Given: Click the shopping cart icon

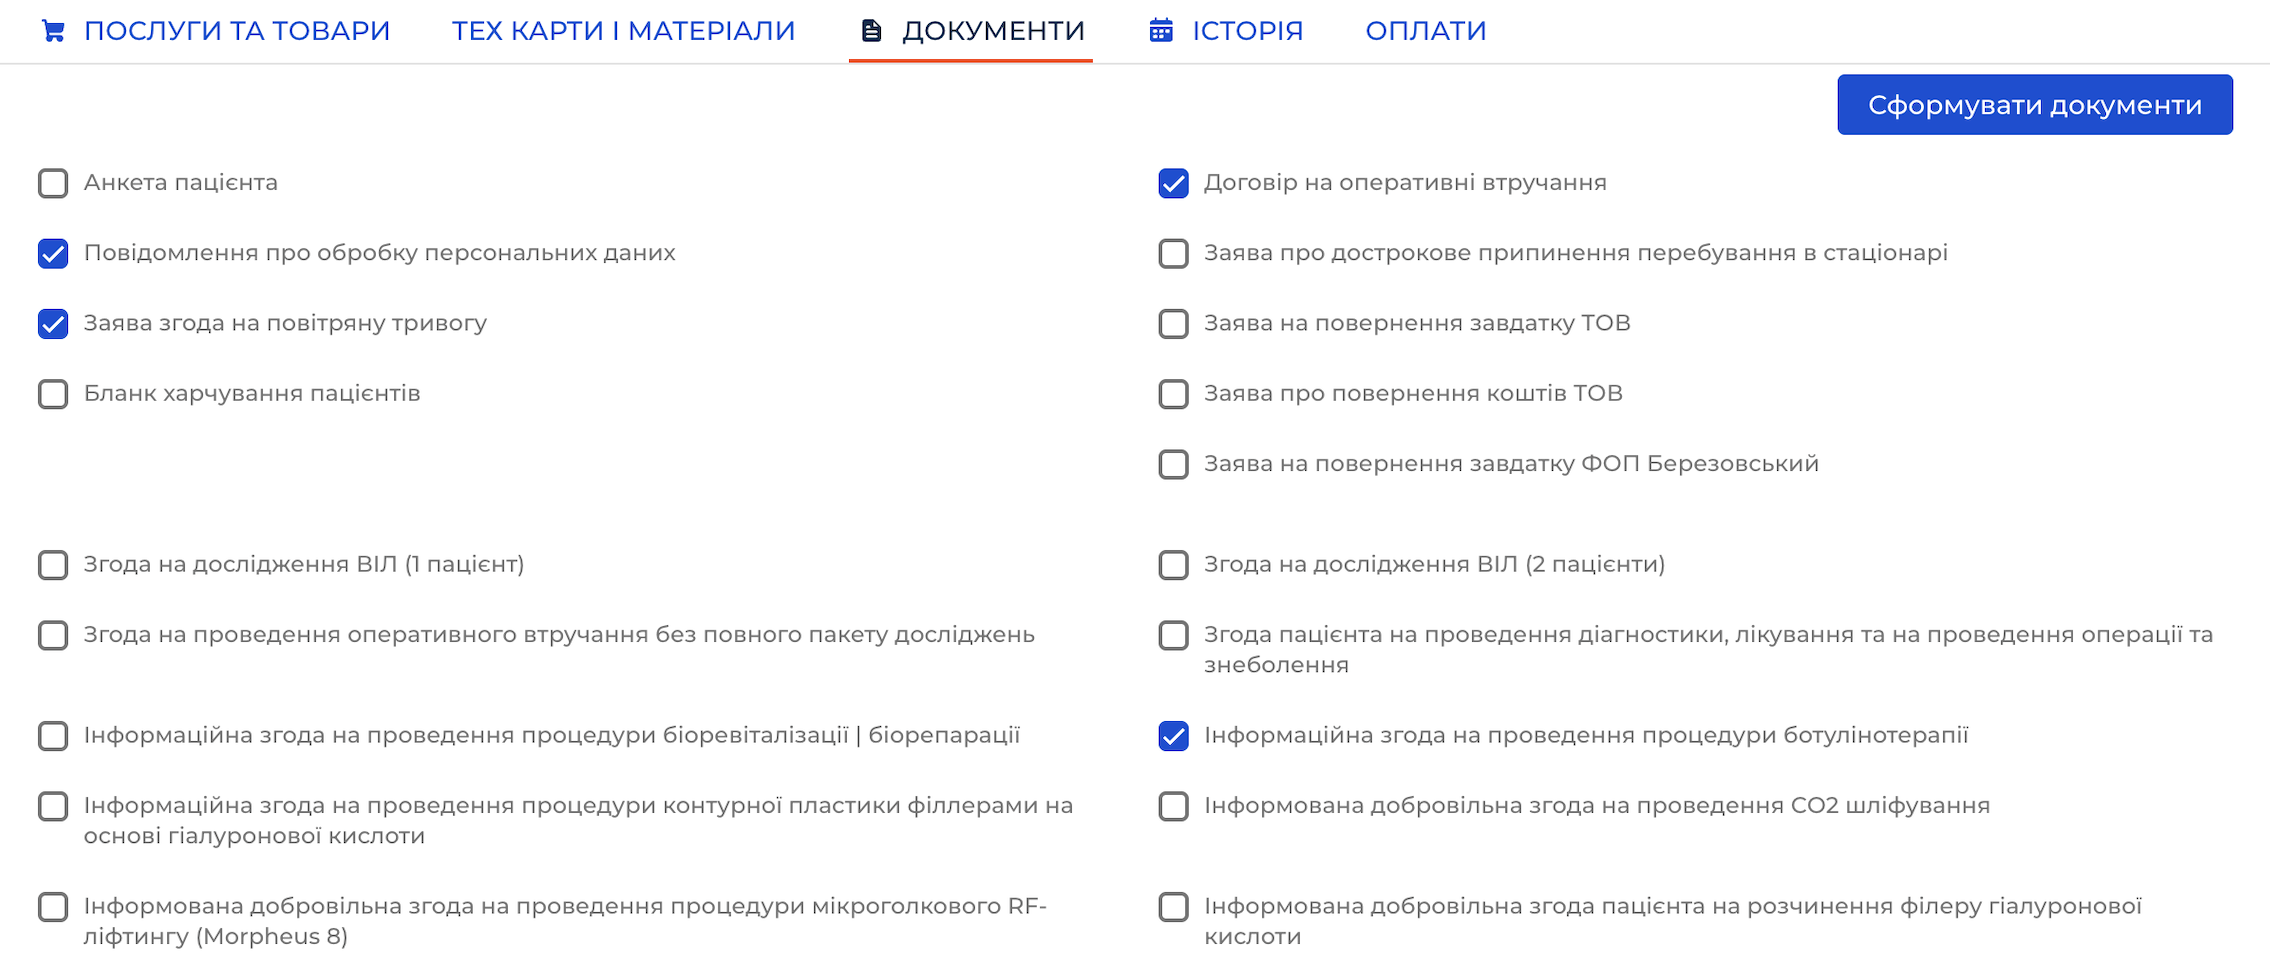Looking at the screenshot, I should point(53,31).
